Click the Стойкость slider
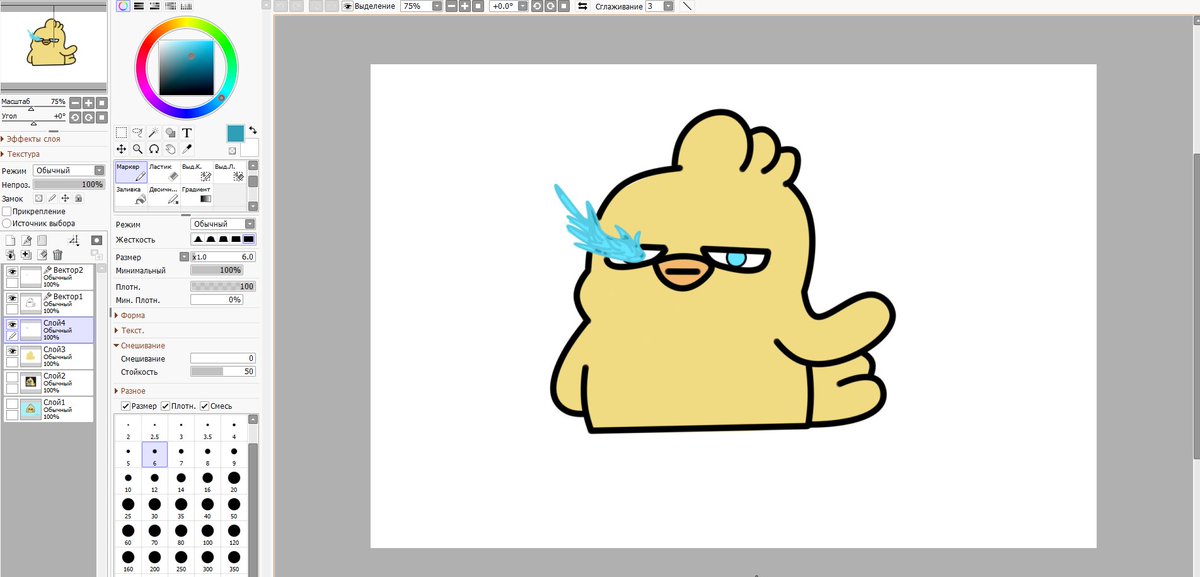Image resolution: width=1200 pixels, height=577 pixels. coord(223,371)
